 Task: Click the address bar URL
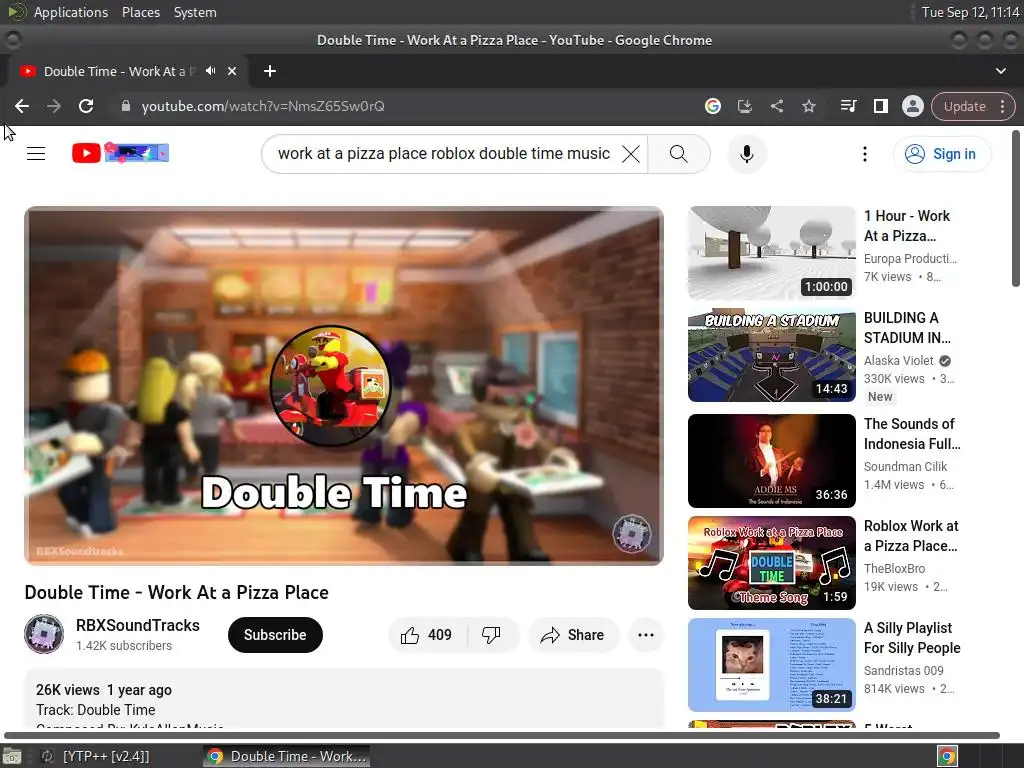pos(263,106)
